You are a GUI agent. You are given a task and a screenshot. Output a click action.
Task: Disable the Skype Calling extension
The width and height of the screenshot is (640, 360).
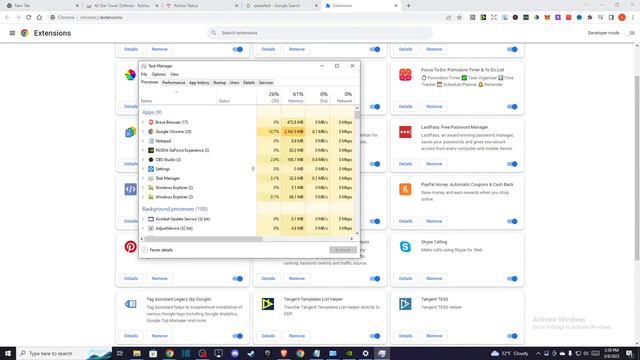(x=512, y=279)
